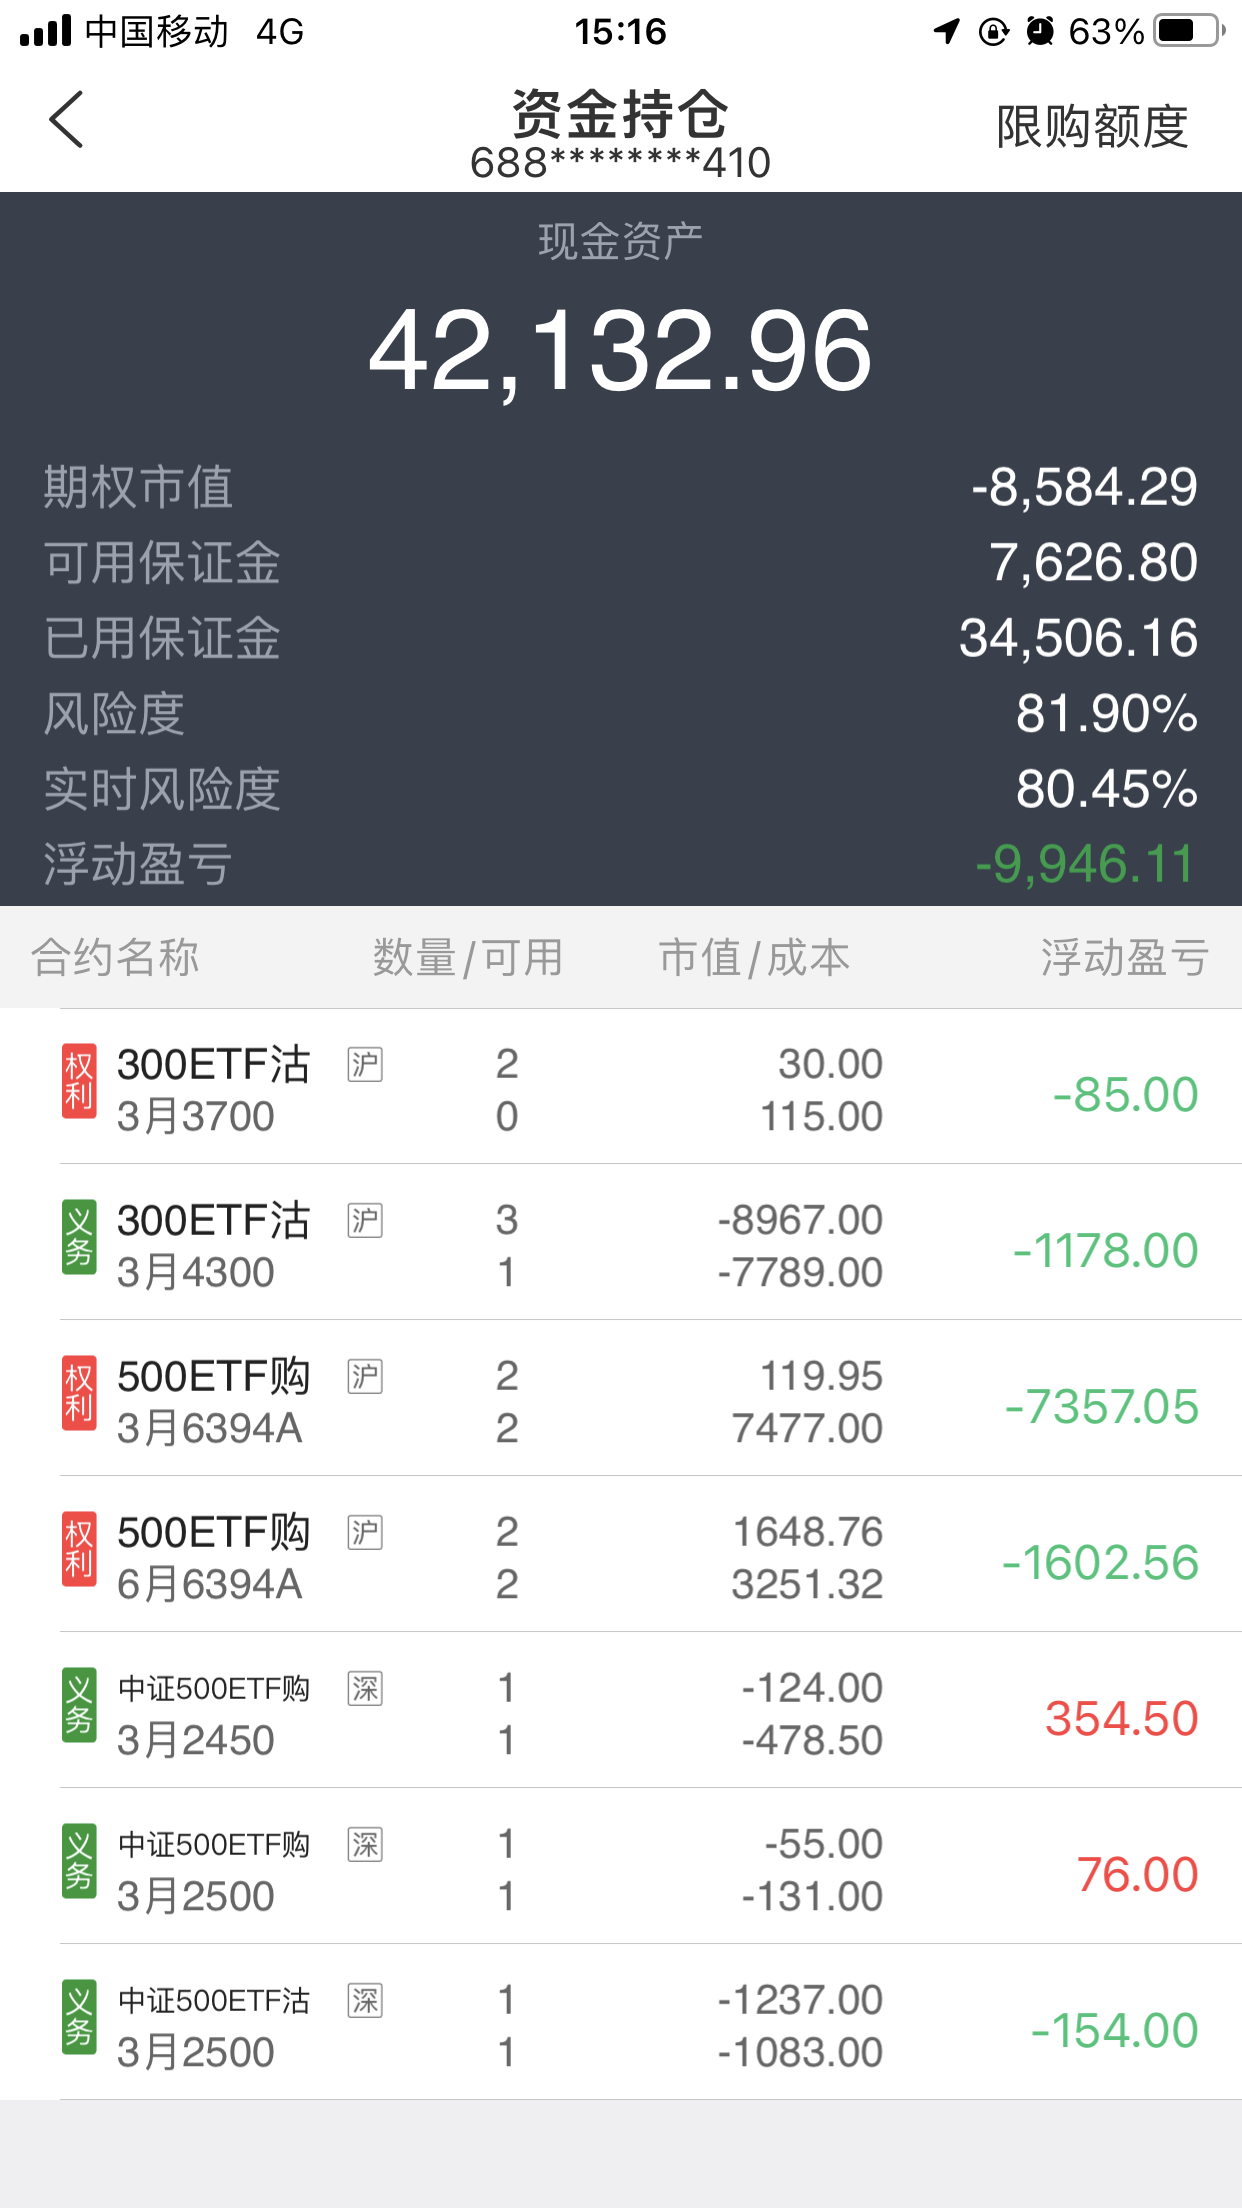Sort by 浮动盈亏 column header

click(1124, 958)
